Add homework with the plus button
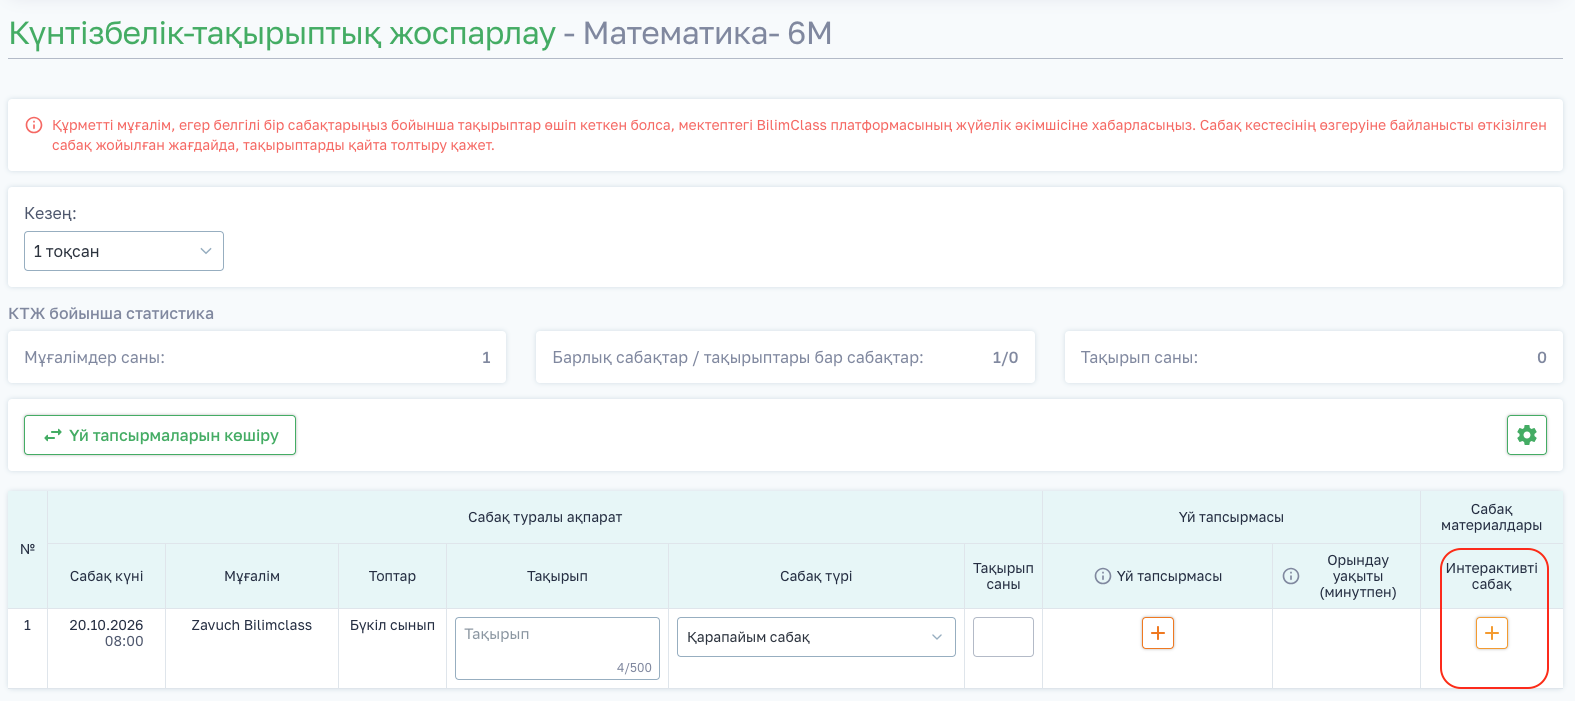This screenshot has width=1575, height=701. click(1157, 633)
